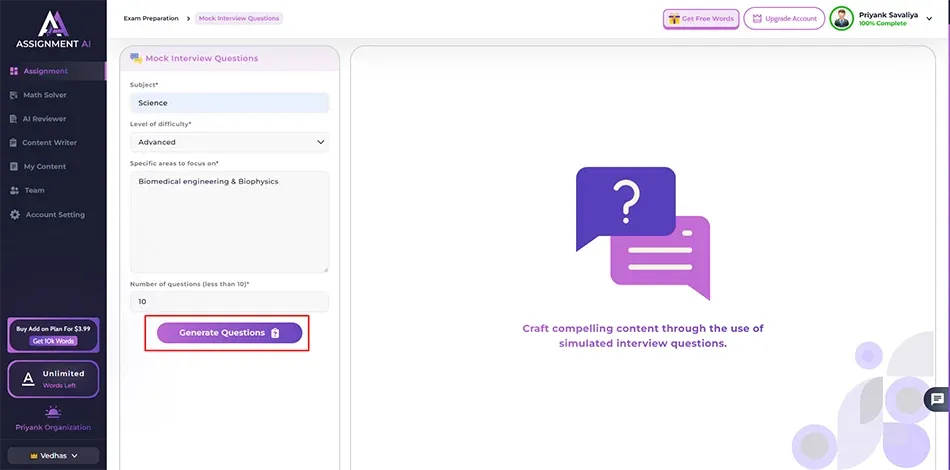The image size is (950, 470).
Task: Click the AI Reviewer sidebar icon
Action: (x=14, y=119)
